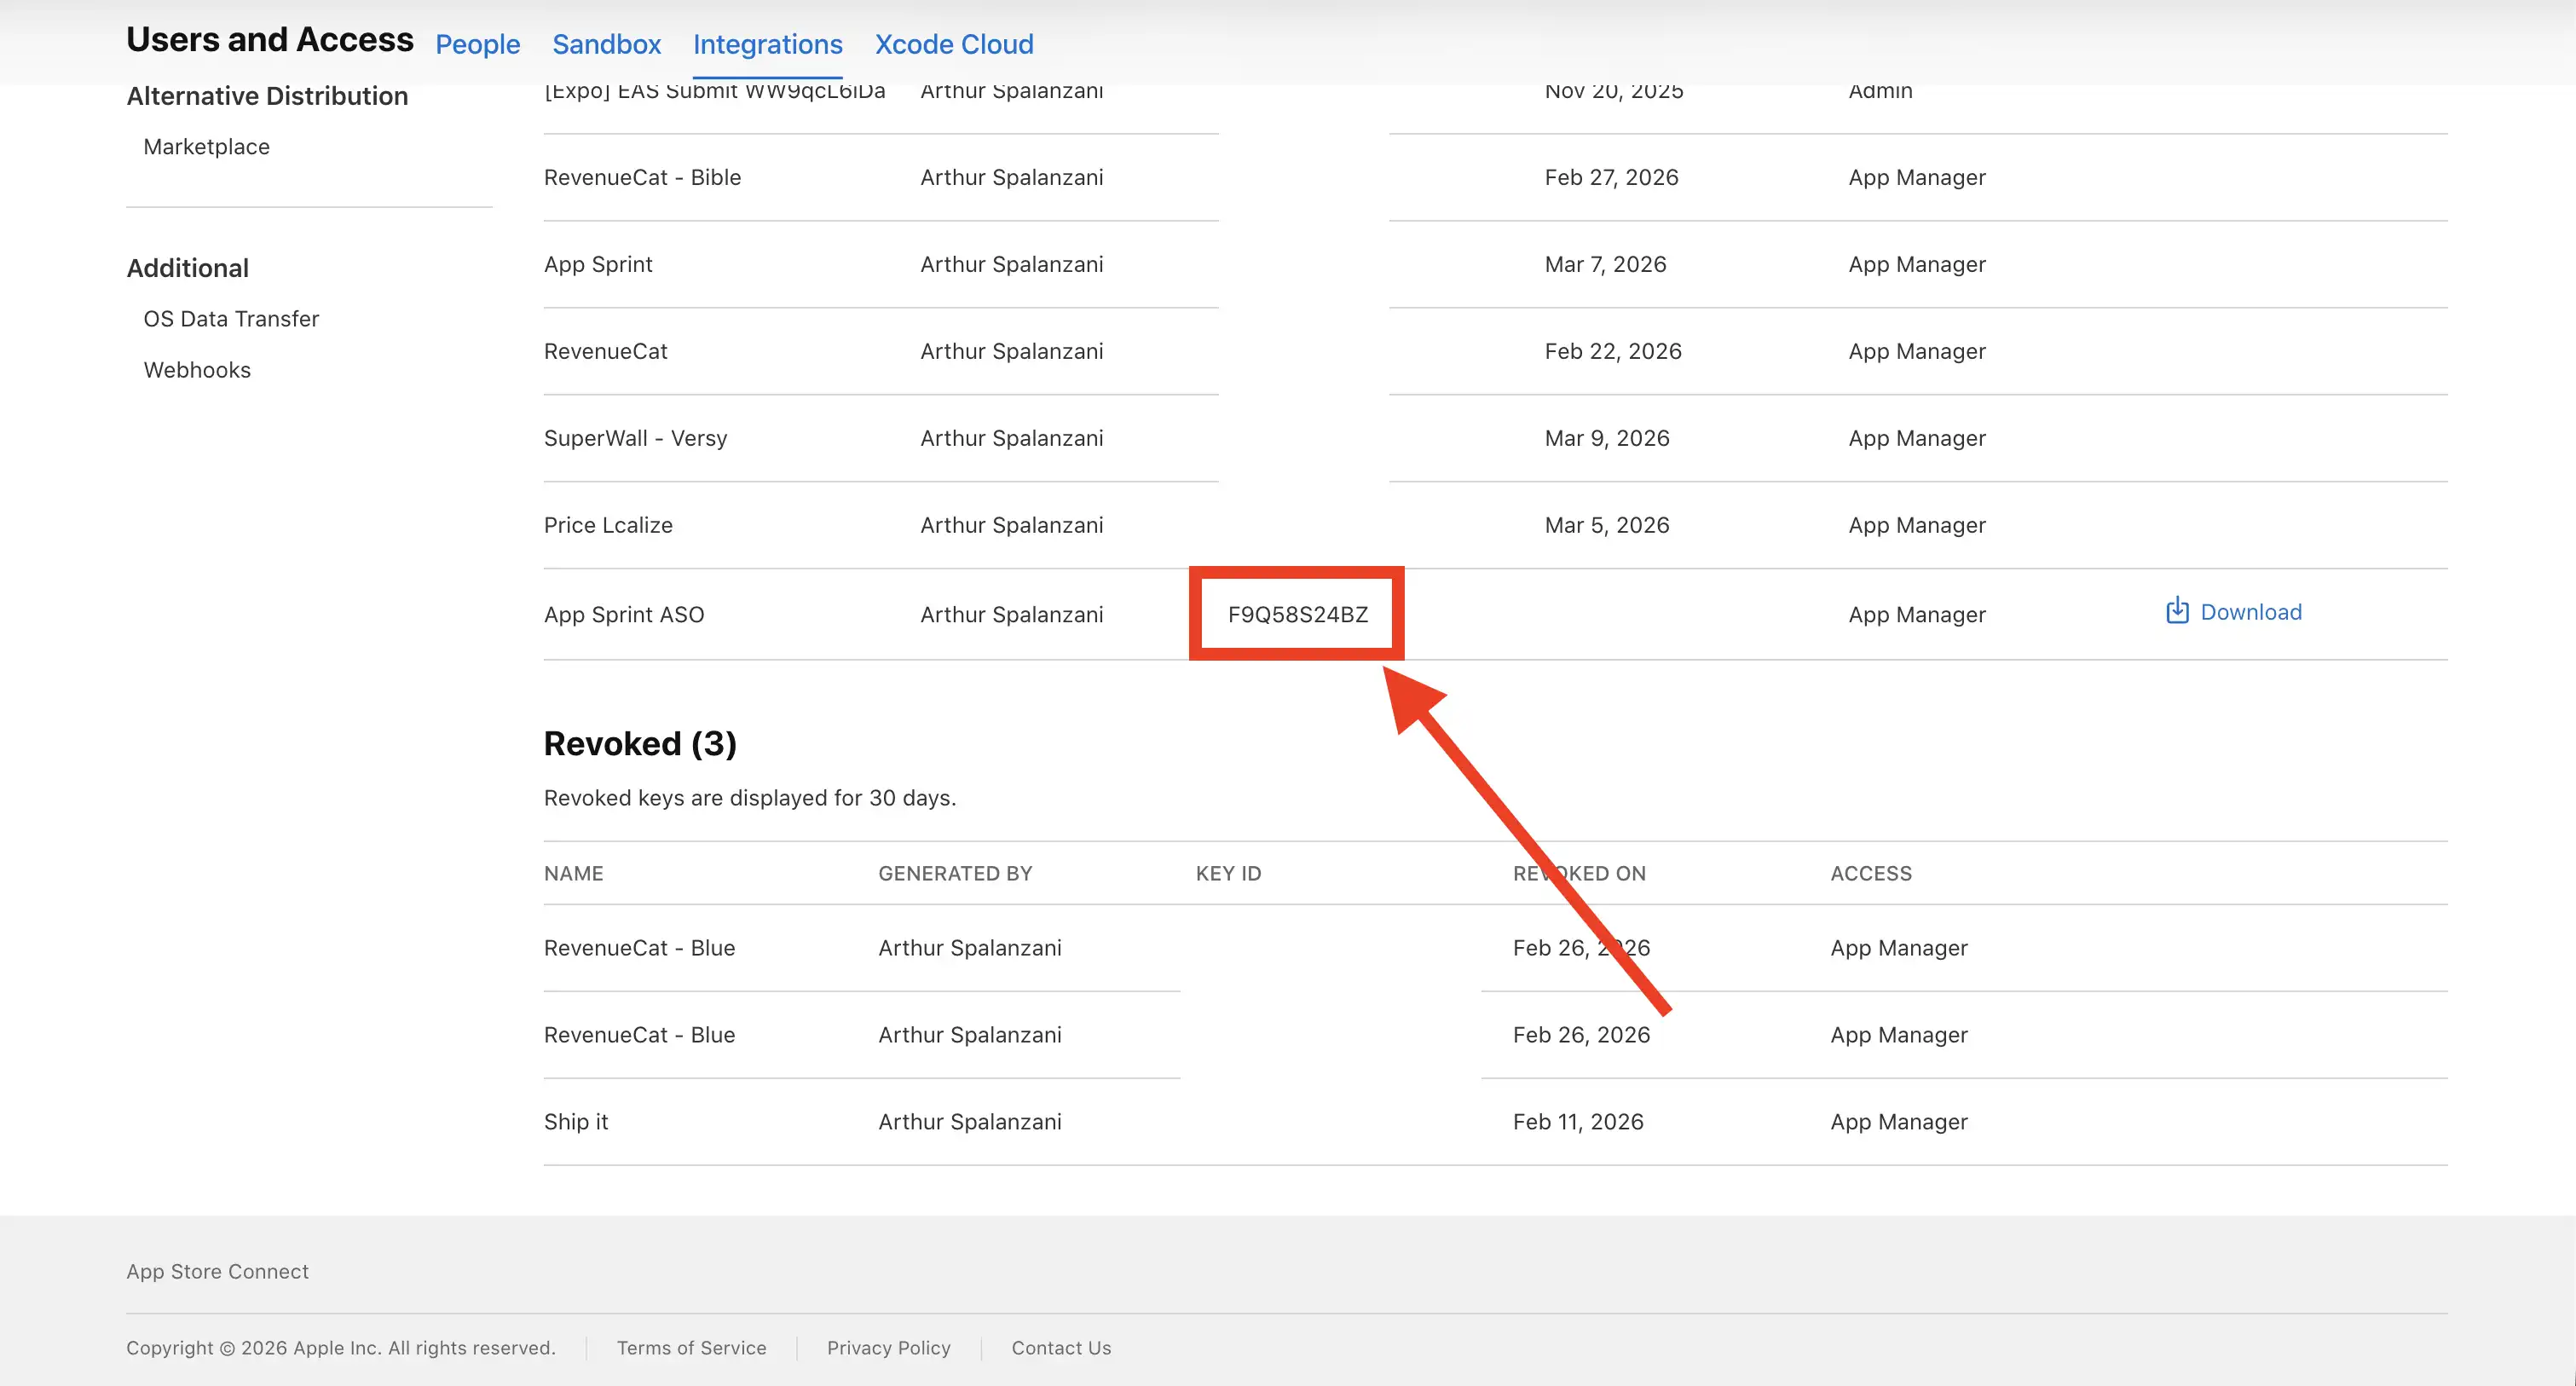Select key ID F9Q58S24BZ
This screenshot has width=2576, height=1386.
(x=1297, y=615)
